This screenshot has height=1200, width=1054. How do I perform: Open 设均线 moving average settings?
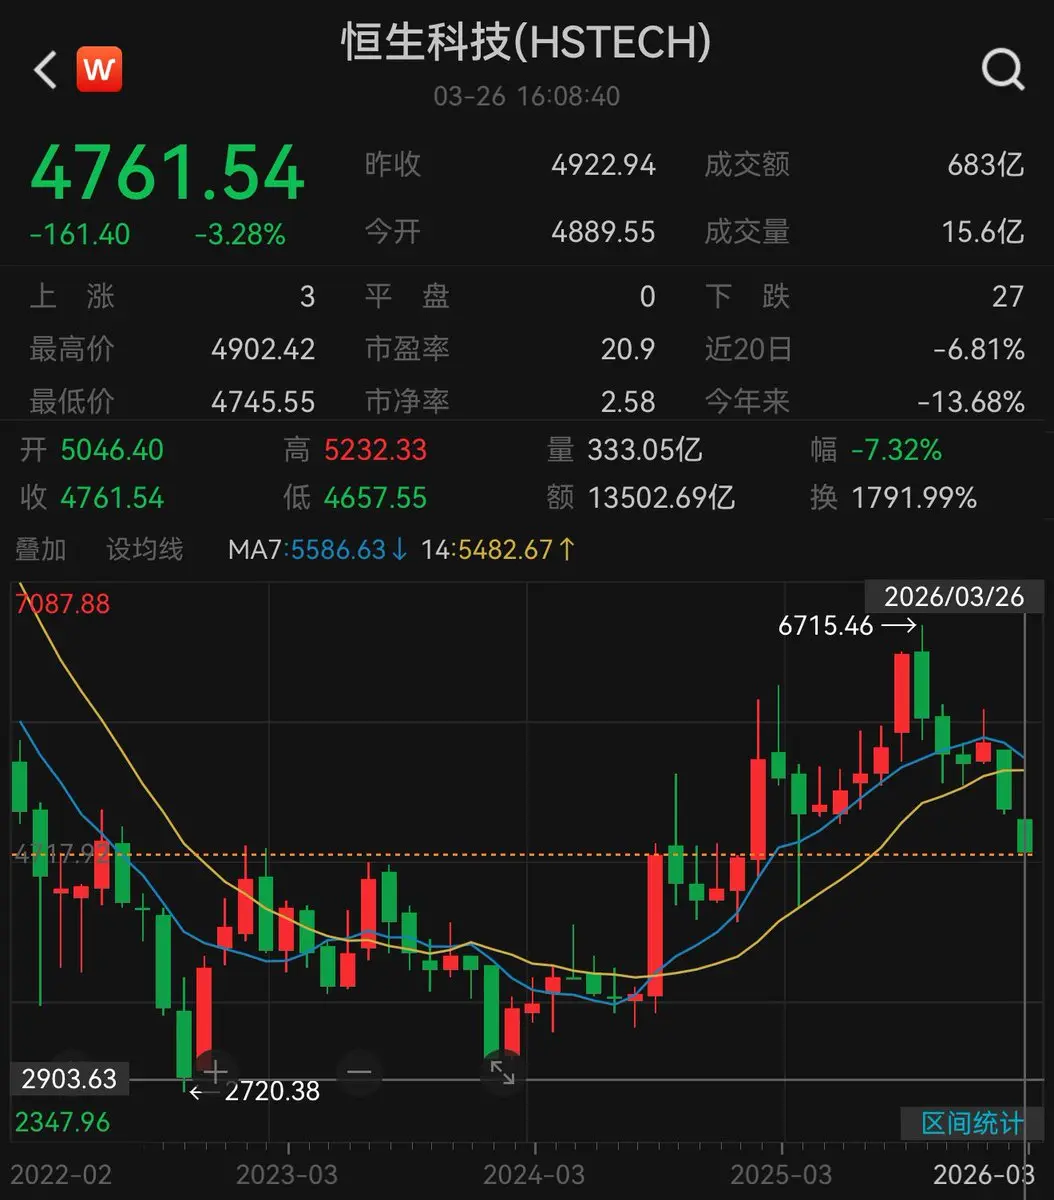[x=145, y=548]
